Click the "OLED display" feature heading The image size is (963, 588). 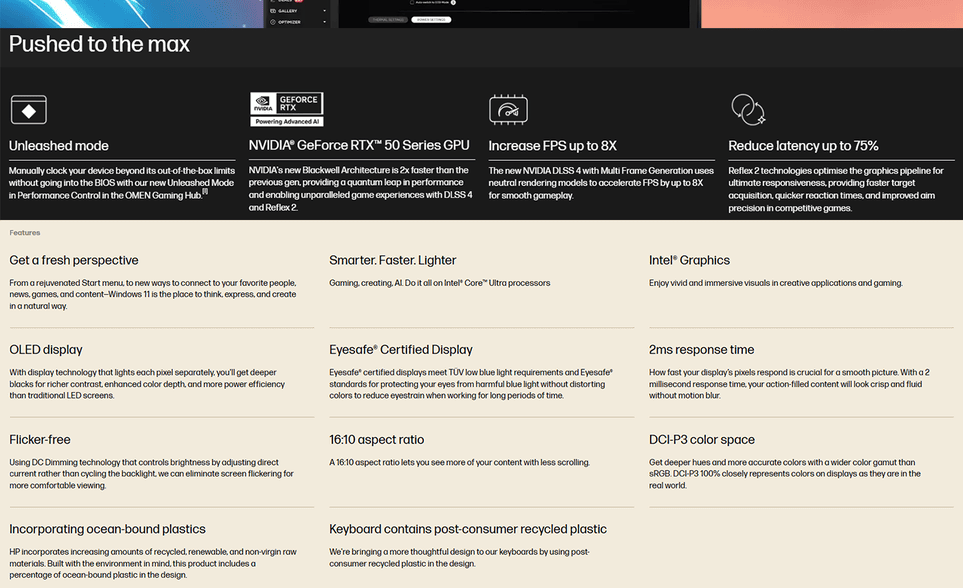[x=46, y=350]
